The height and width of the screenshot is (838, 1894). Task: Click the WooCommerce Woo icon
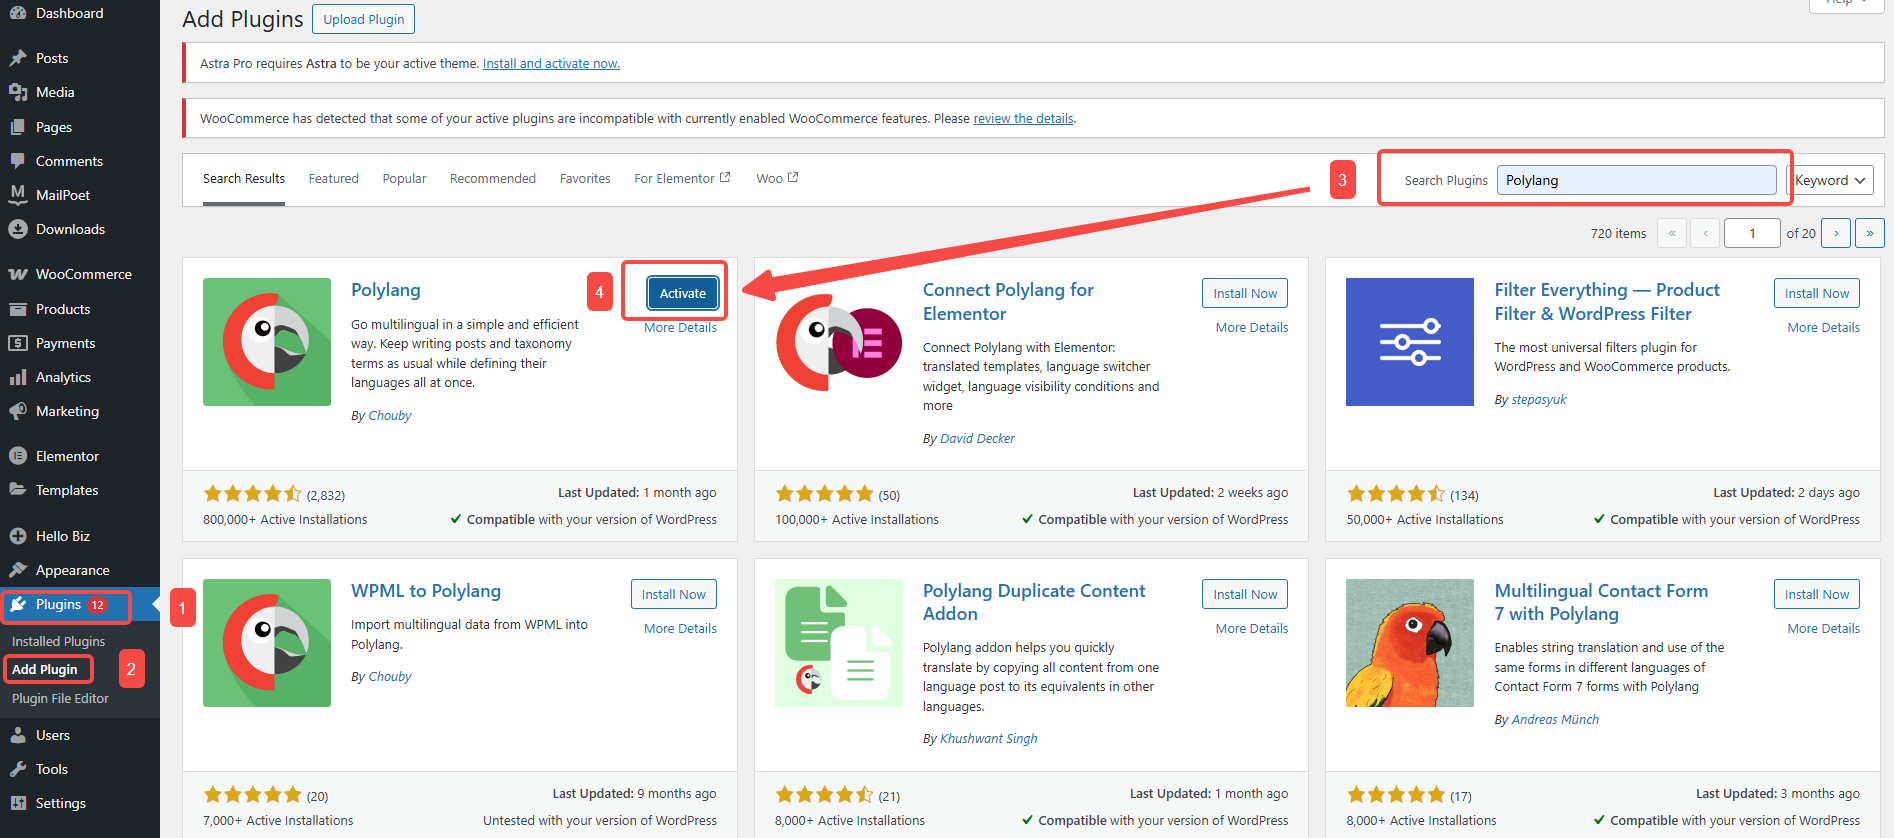(18, 274)
